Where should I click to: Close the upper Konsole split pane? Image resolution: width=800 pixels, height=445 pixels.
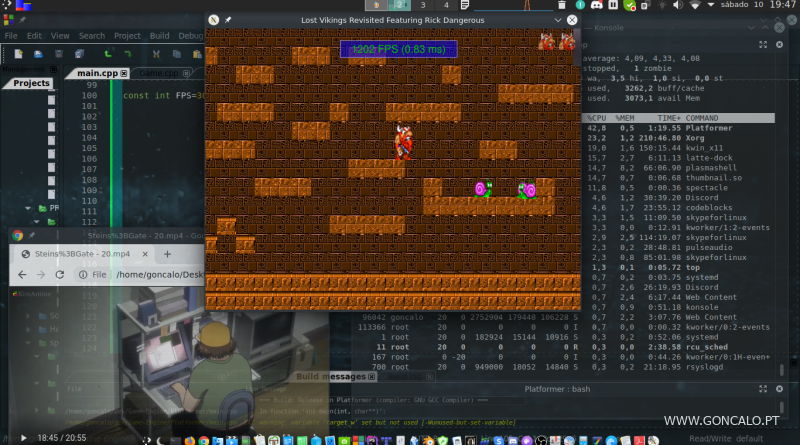pyautogui.click(x=780, y=45)
